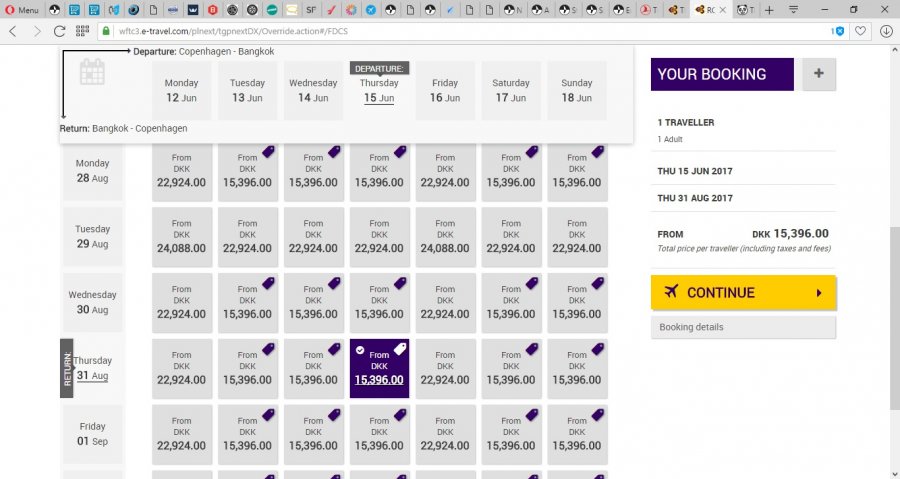
Task: Choose 18 Jun / 31 Aug fare 15,396.00
Action: coord(577,368)
